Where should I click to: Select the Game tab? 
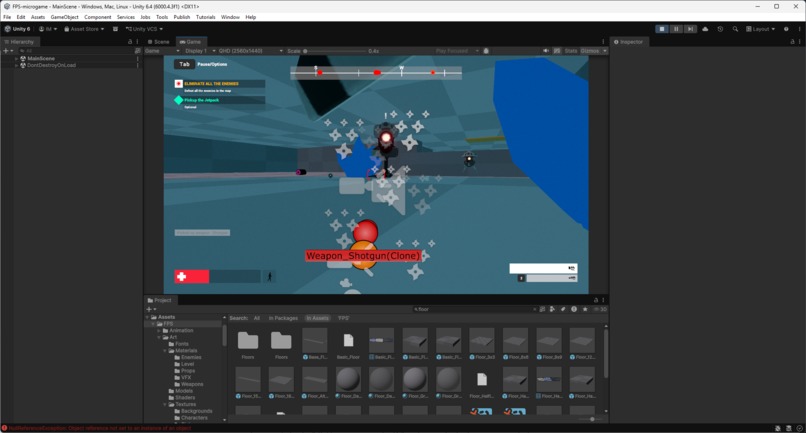190,42
